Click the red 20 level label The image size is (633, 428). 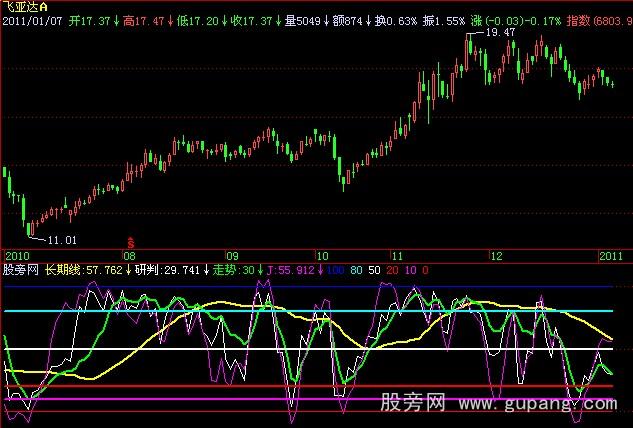pos(395,269)
